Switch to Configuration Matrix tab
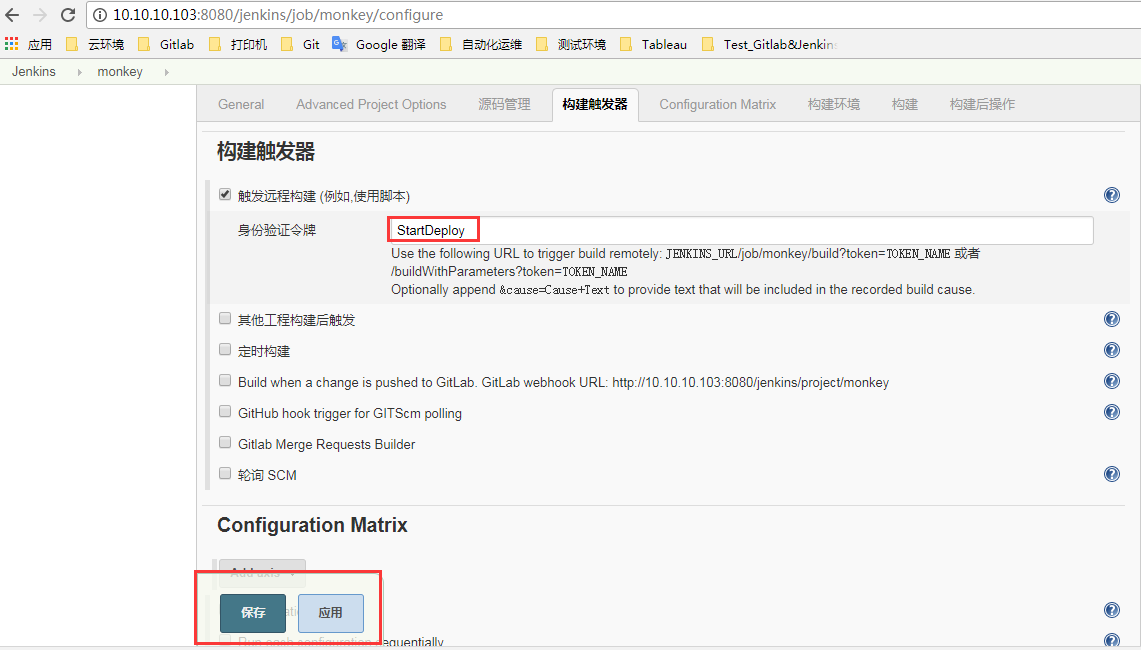 pos(717,104)
